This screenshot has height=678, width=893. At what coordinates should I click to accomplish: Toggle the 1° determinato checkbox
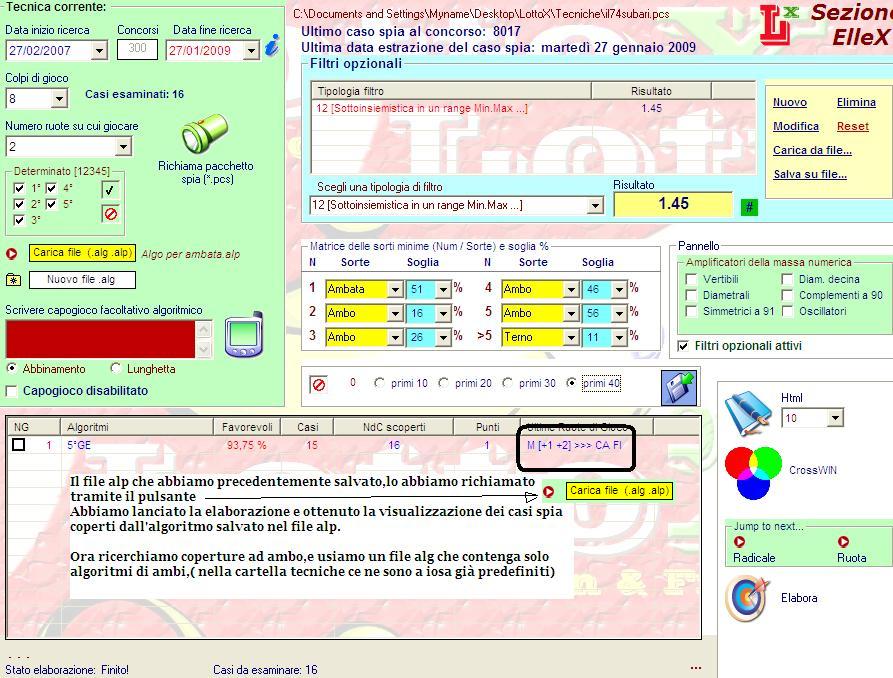19,188
